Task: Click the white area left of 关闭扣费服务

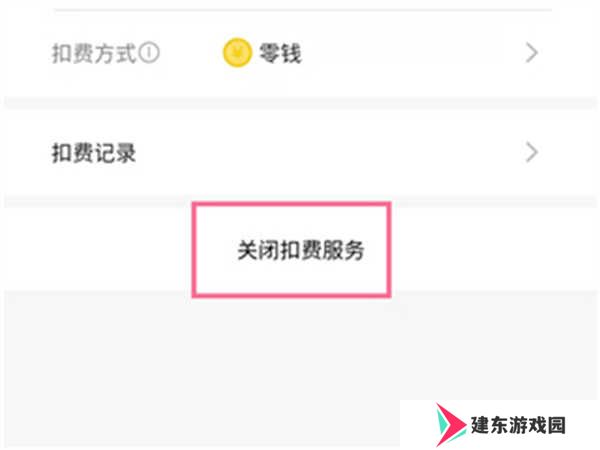Action: (98, 249)
